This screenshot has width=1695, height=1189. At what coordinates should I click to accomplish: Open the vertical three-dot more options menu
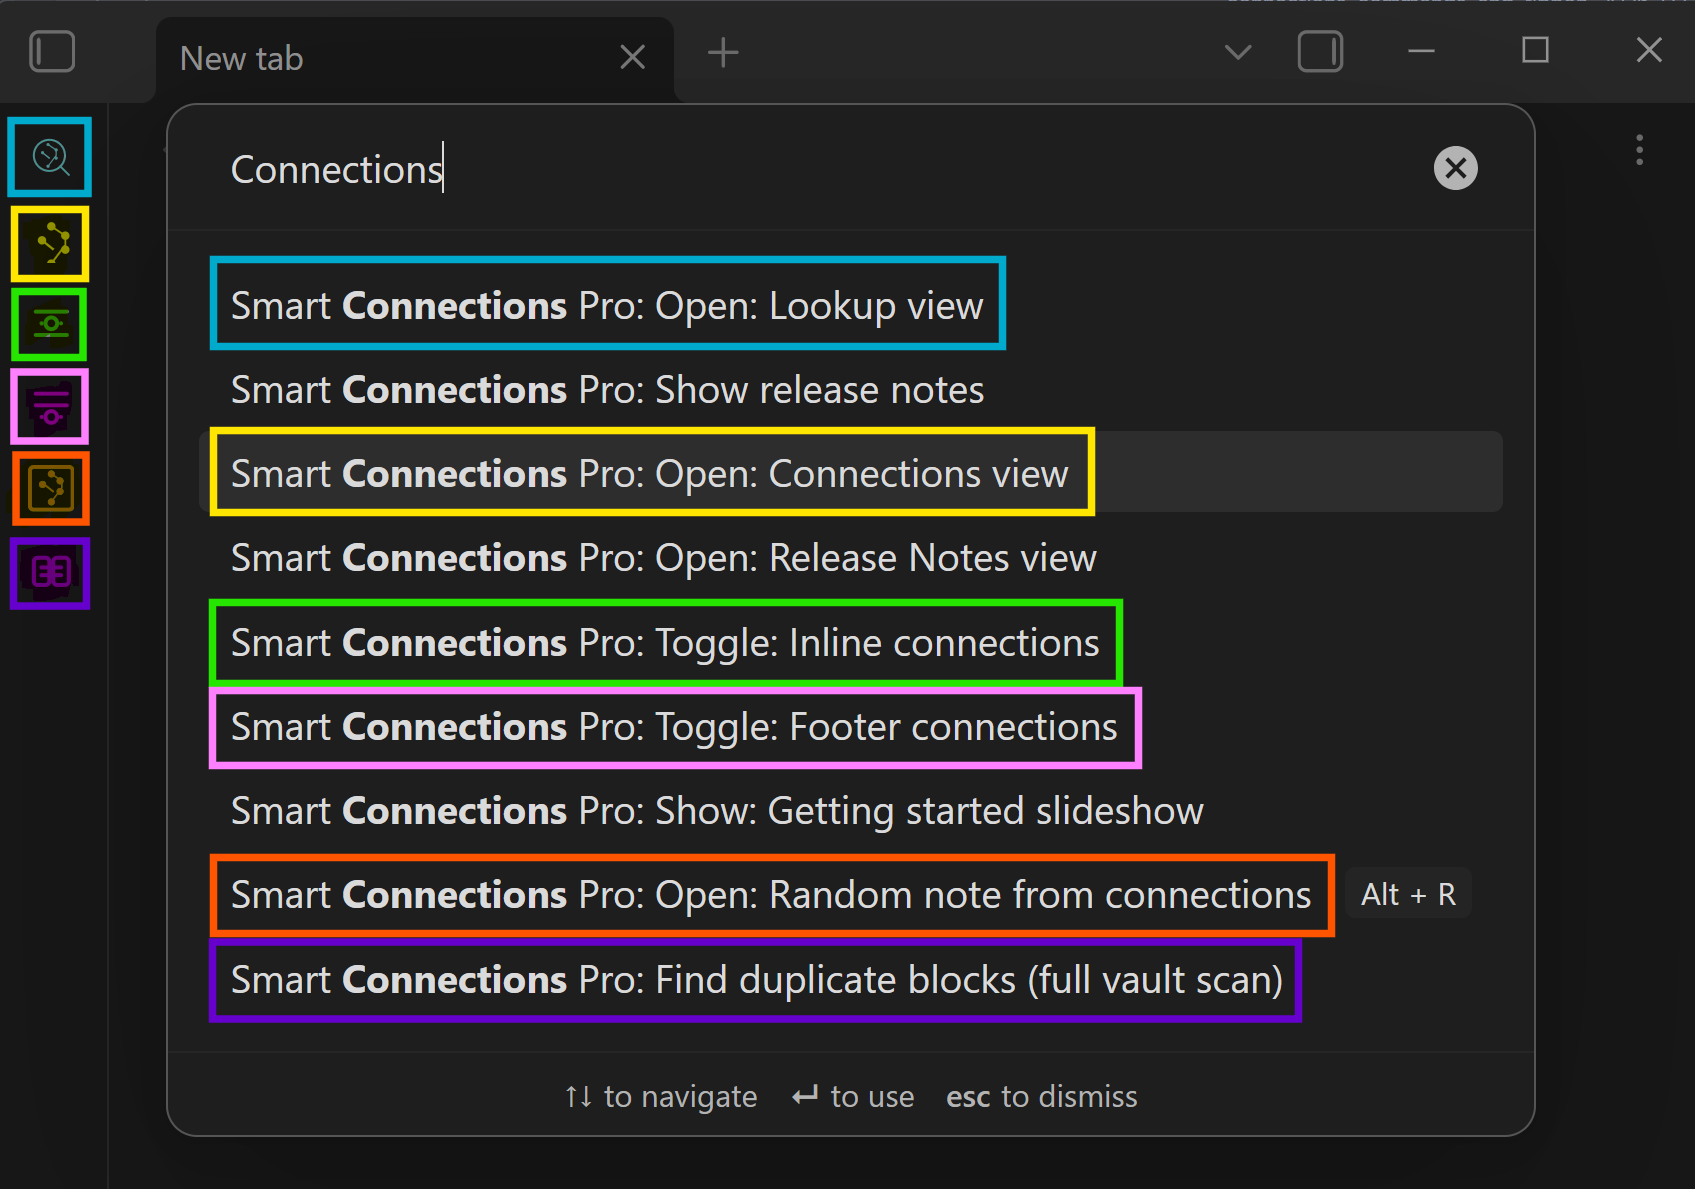pyautogui.click(x=1638, y=150)
